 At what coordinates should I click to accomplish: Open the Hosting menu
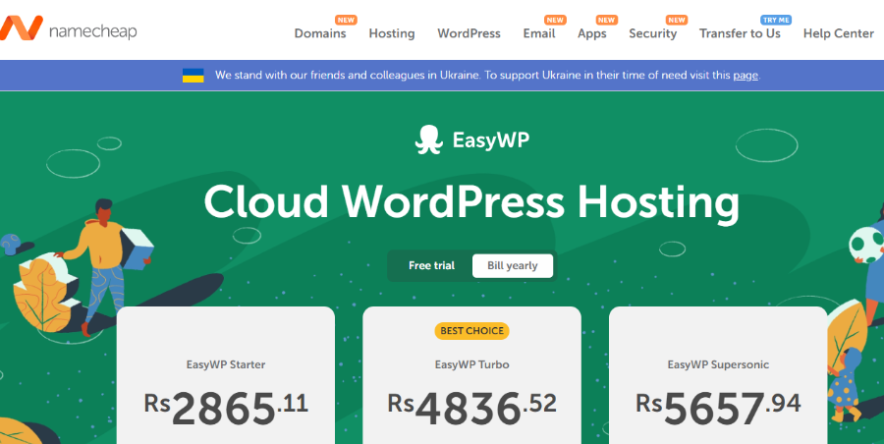click(392, 33)
